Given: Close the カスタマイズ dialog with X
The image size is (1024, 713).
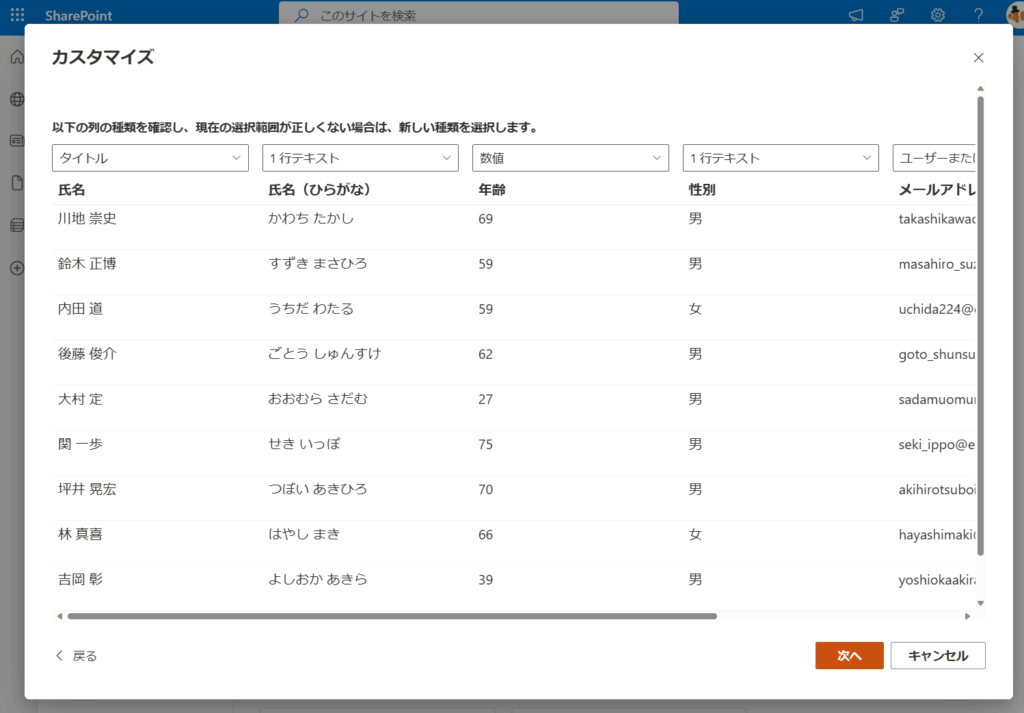Looking at the screenshot, I should 978,57.
